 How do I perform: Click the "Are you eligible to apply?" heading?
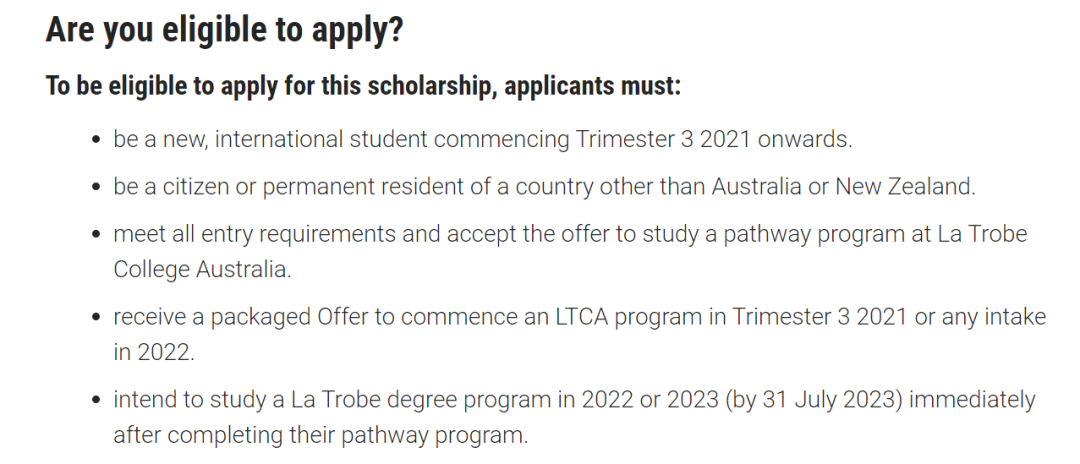225,31
